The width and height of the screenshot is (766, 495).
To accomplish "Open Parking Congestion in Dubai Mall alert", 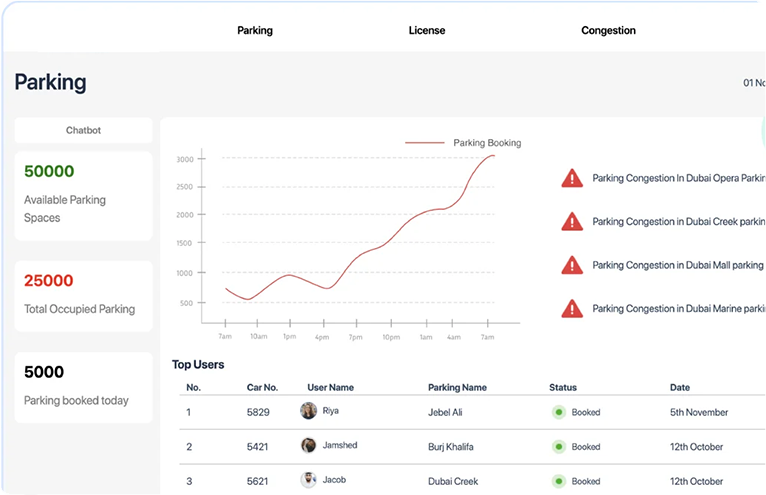I will [677, 265].
